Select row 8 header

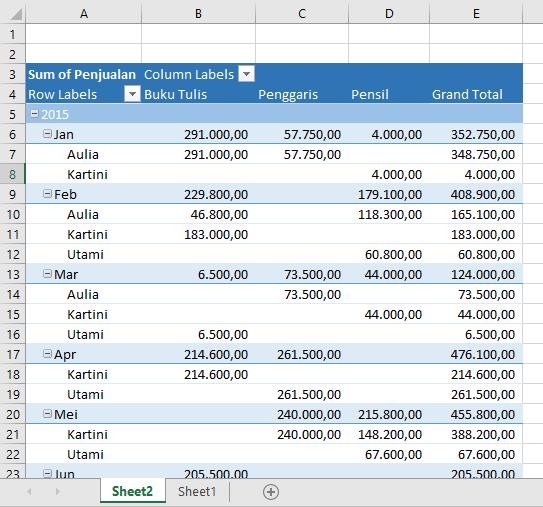pos(12,174)
